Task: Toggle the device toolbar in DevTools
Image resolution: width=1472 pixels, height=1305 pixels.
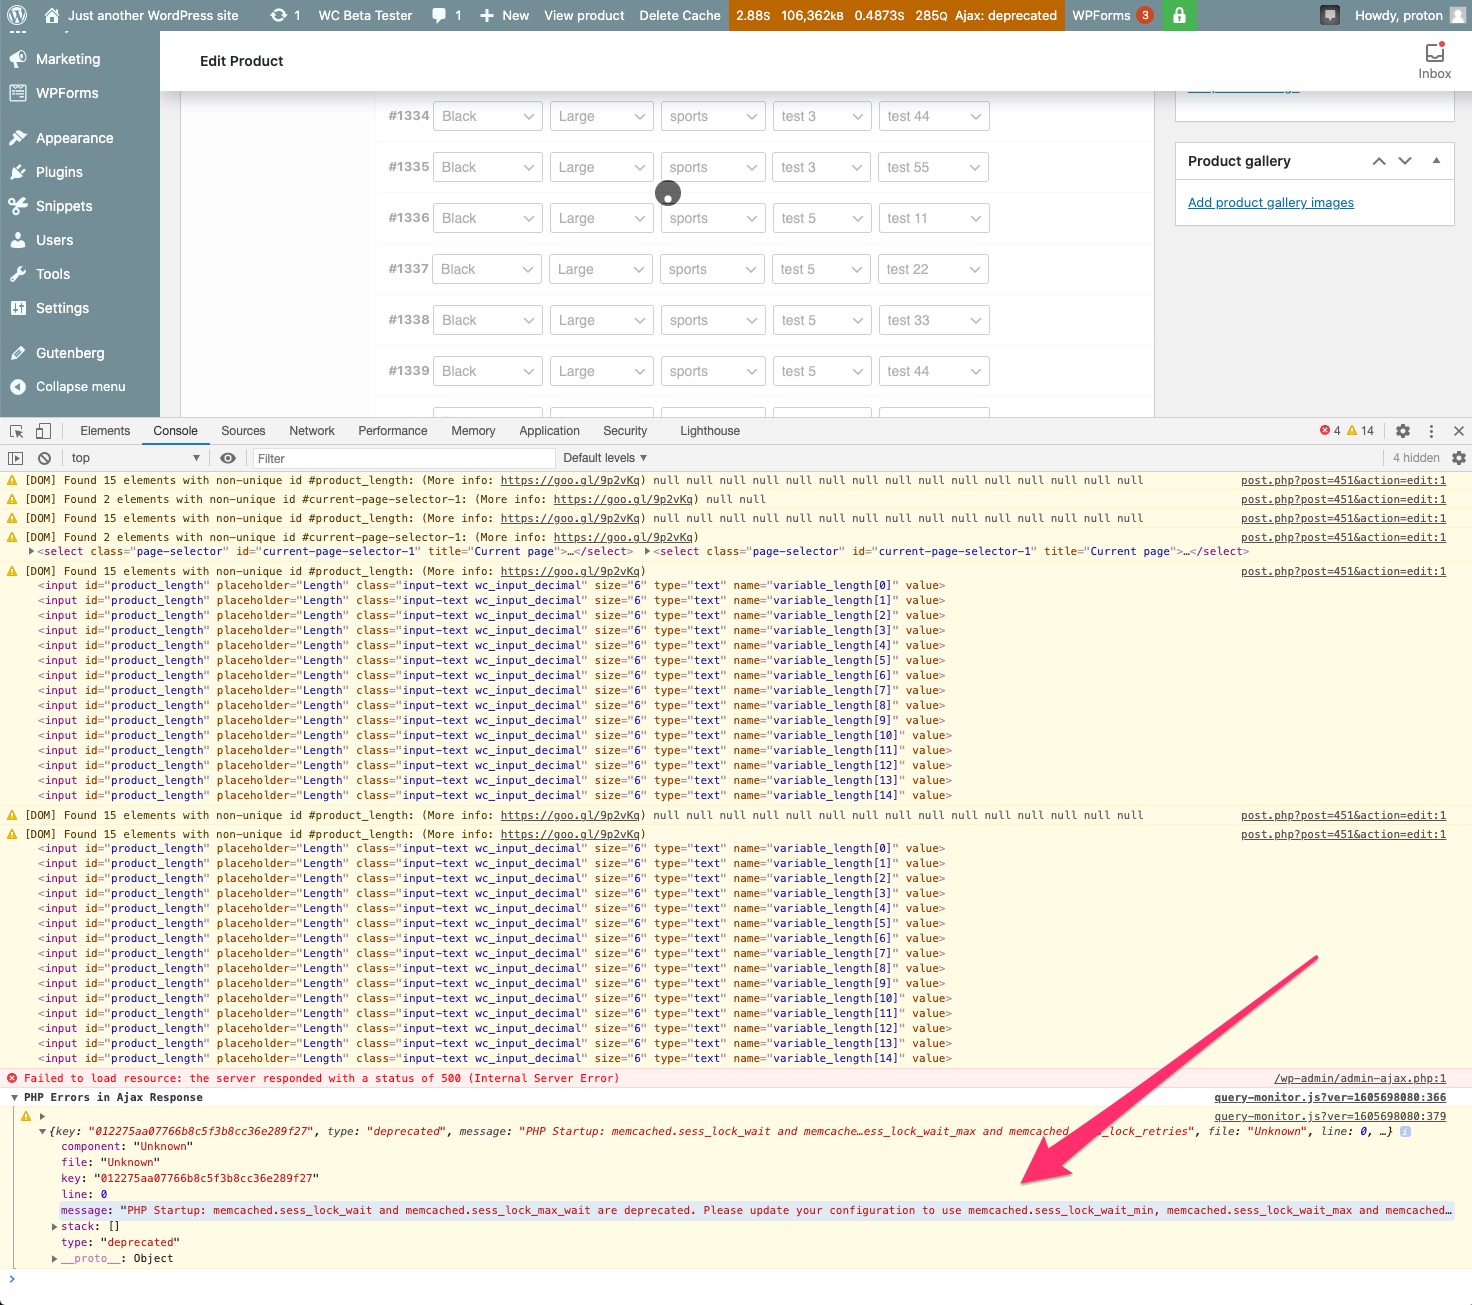Action: tap(42, 430)
